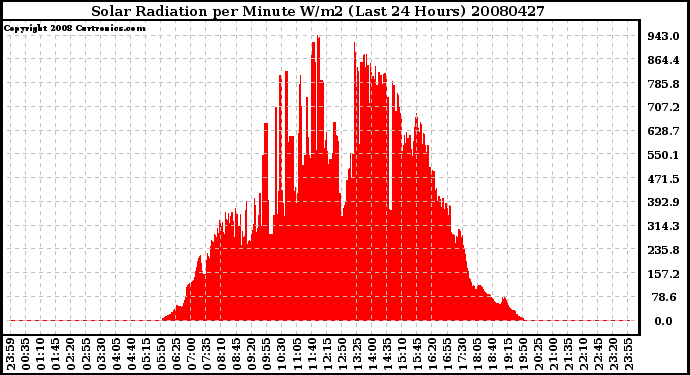The height and width of the screenshot is (375, 690).
Task: Select the 157.2 y-axis label
Action: tap(663, 274)
